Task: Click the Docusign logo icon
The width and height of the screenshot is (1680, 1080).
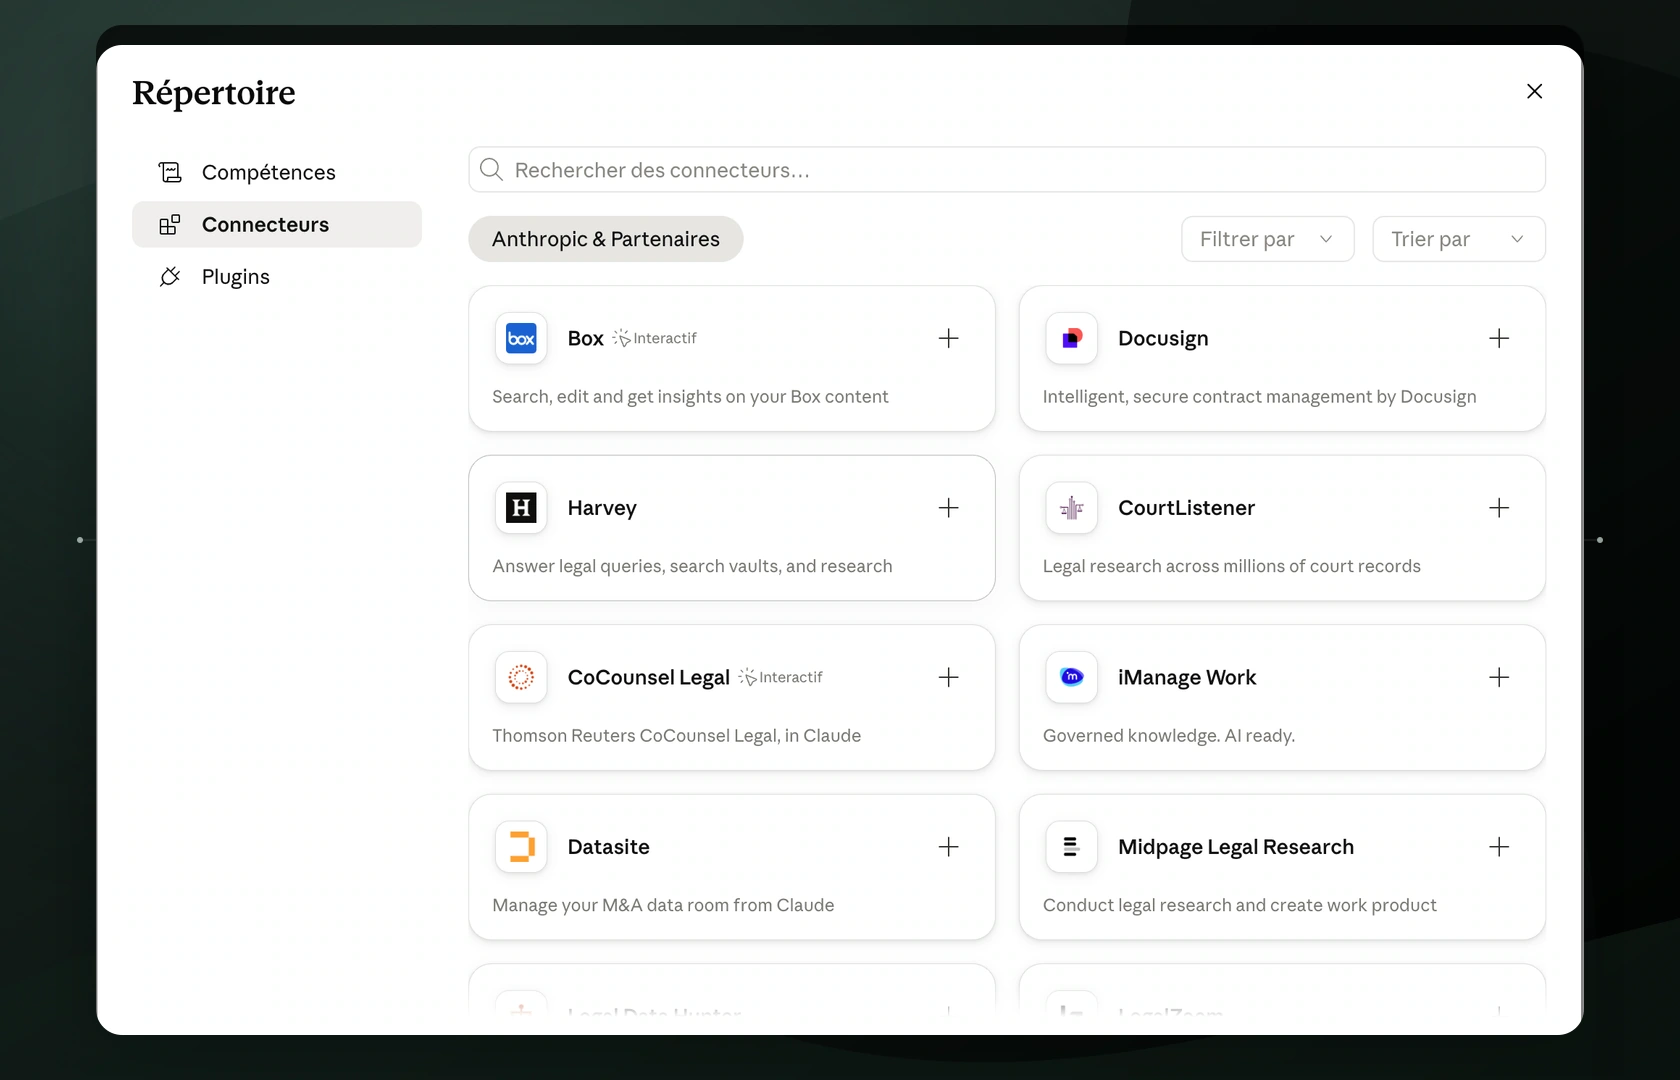Action: [1072, 338]
